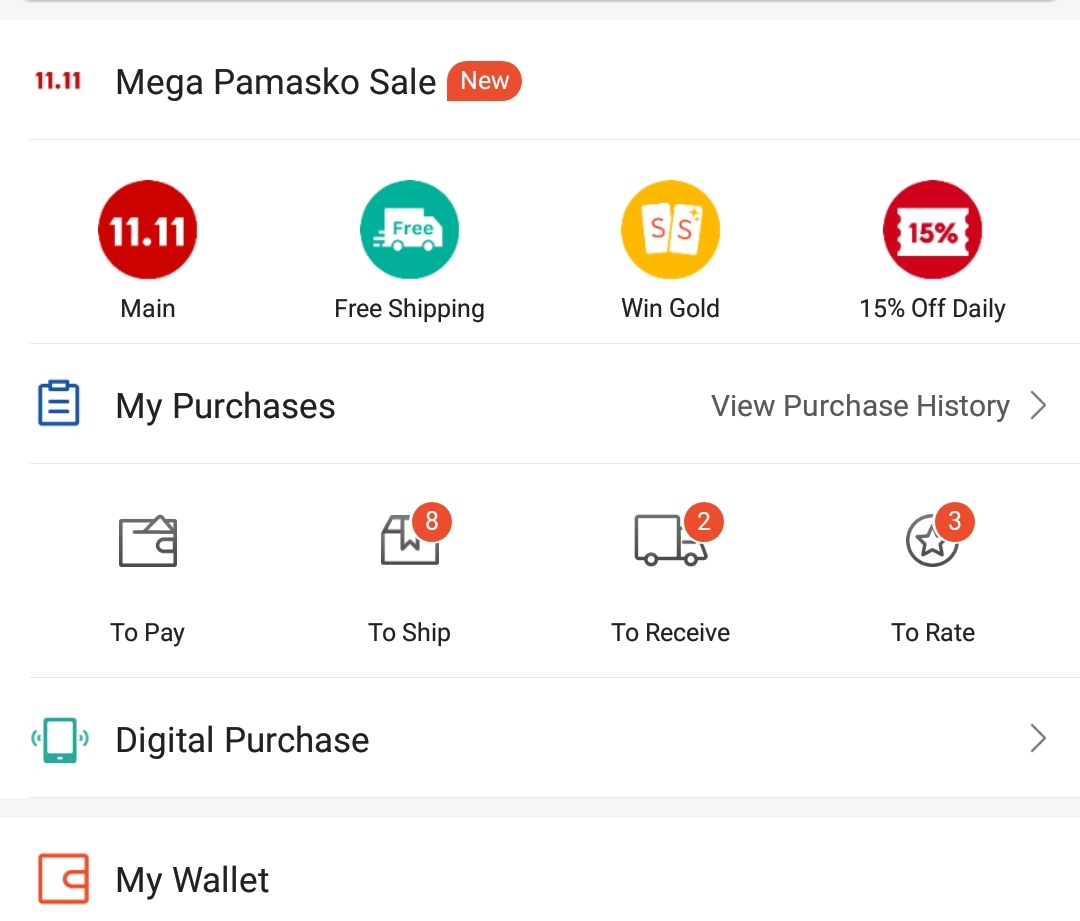Open the Mega Pamasko Sale section
Viewport: 1080px width, 921px height.
click(276, 82)
